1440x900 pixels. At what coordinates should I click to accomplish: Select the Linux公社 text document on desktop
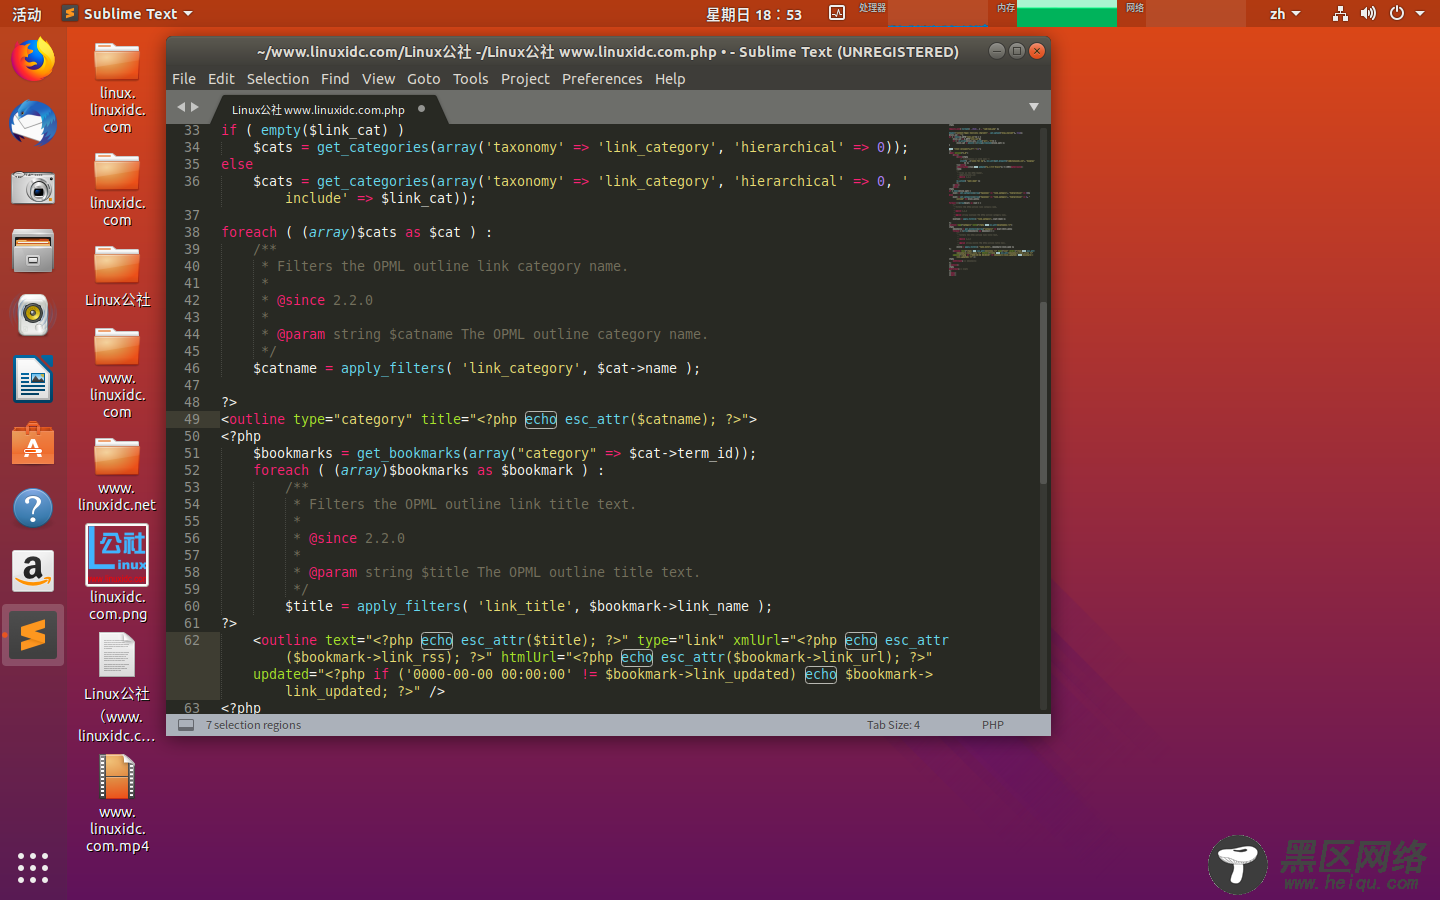(x=117, y=689)
